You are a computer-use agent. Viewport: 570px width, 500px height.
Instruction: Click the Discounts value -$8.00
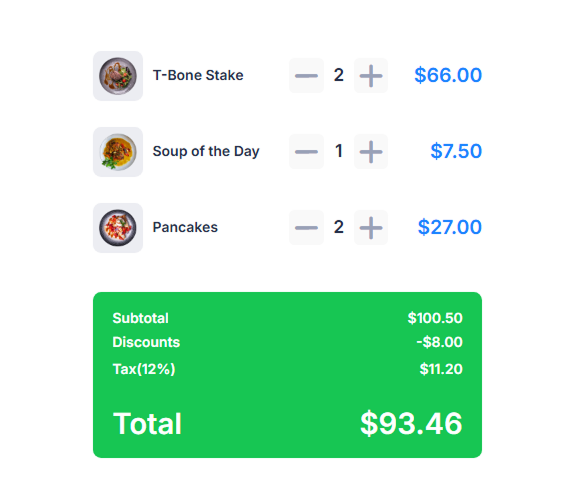(x=439, y=342)
